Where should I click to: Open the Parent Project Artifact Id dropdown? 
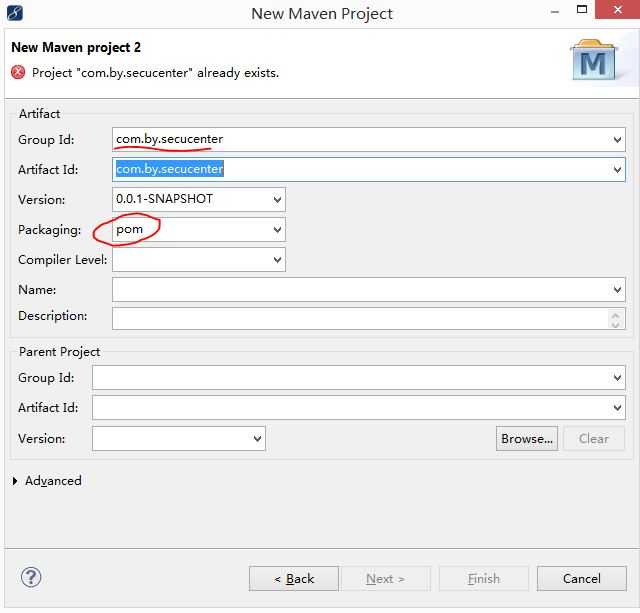[617, 407]
